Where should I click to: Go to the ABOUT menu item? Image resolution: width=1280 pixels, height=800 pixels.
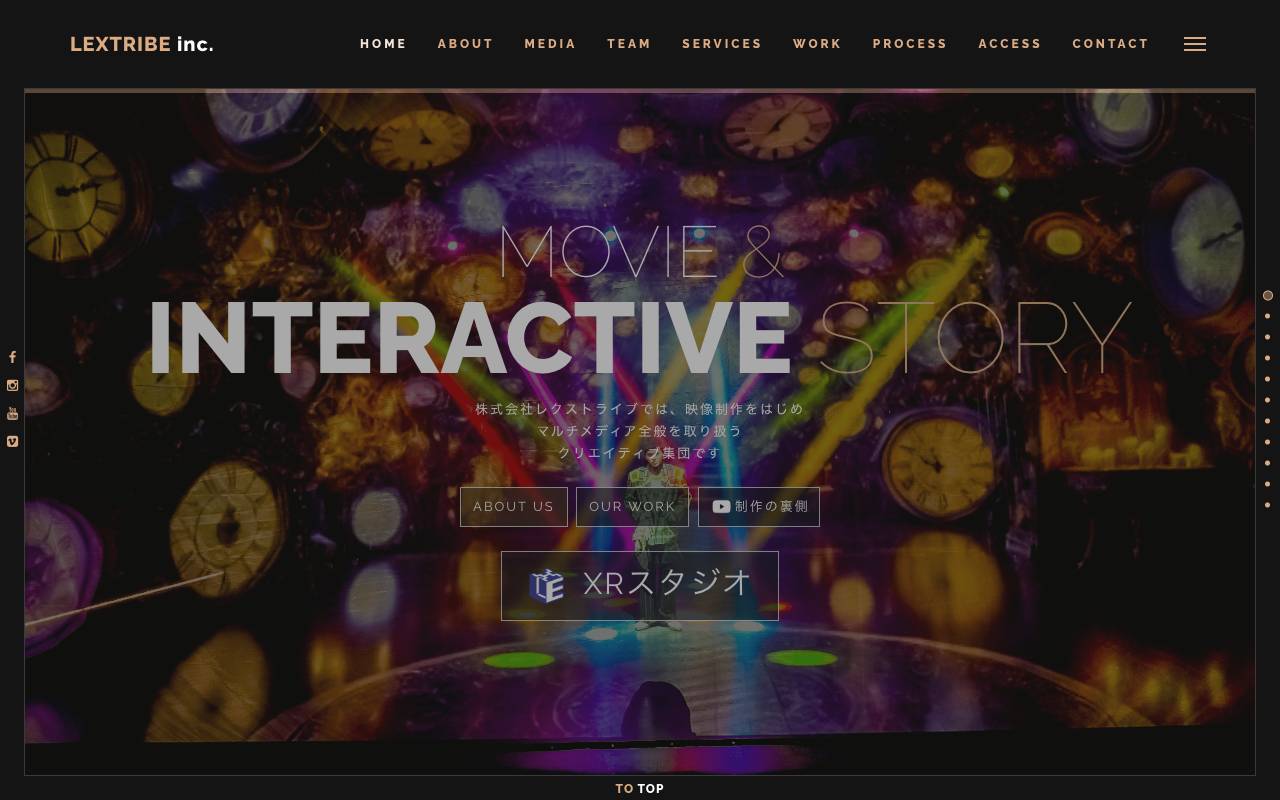point(465,44)
